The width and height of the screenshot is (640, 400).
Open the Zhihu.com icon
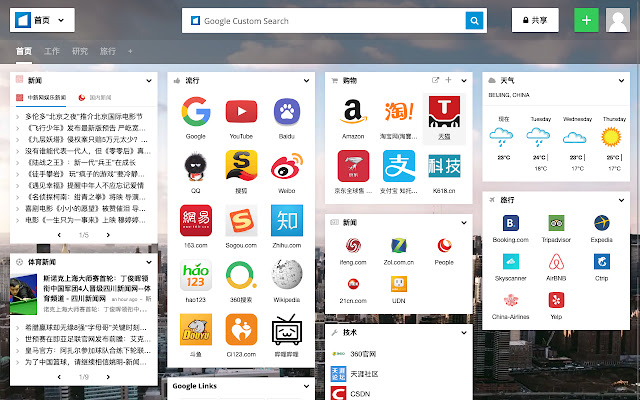pyautogui.click(x=287, y=220)
